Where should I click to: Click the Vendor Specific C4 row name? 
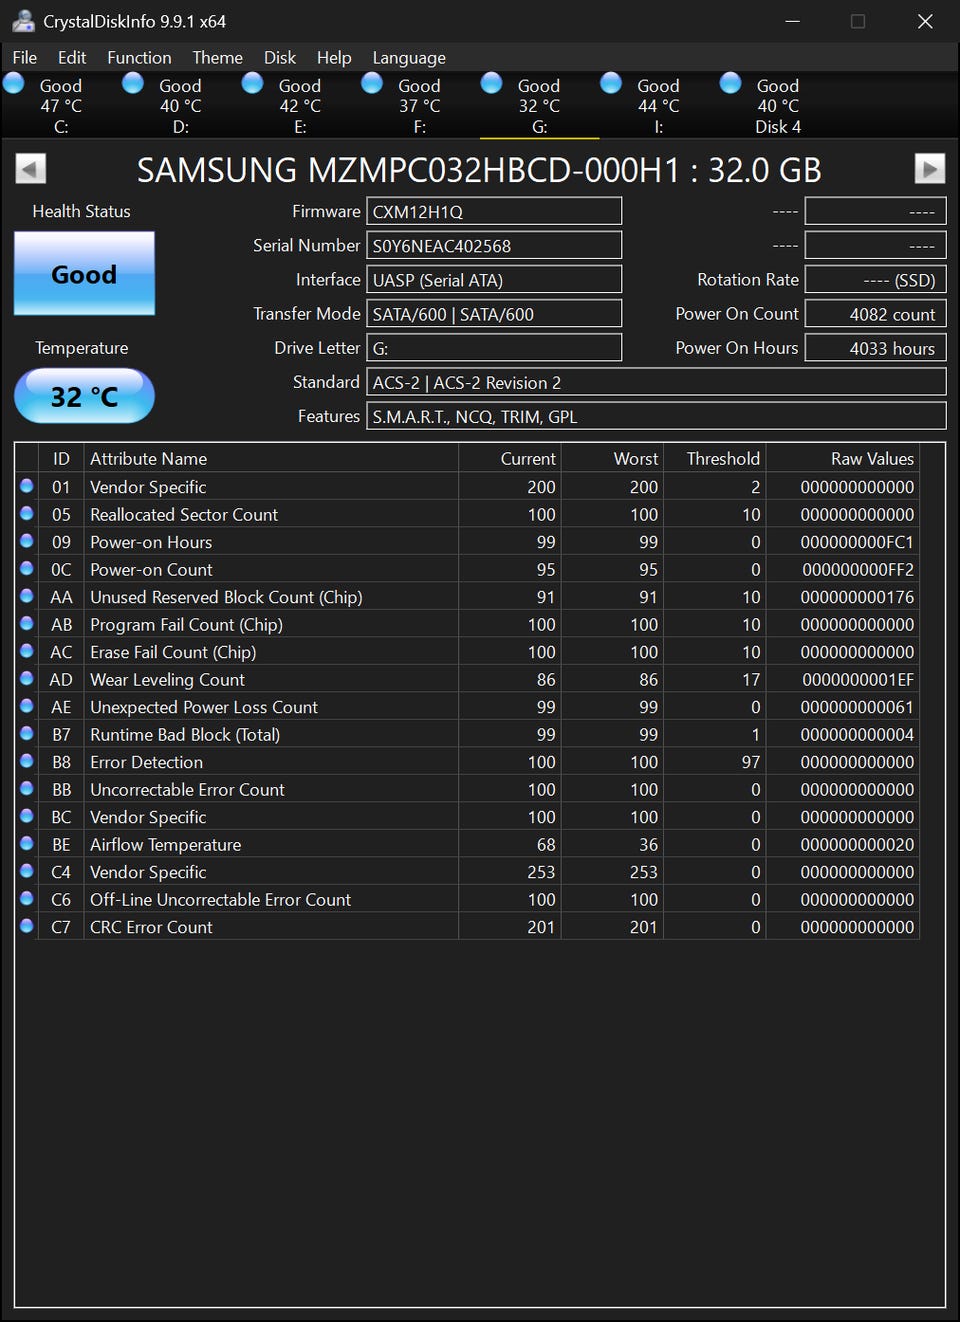coord(148,872)
